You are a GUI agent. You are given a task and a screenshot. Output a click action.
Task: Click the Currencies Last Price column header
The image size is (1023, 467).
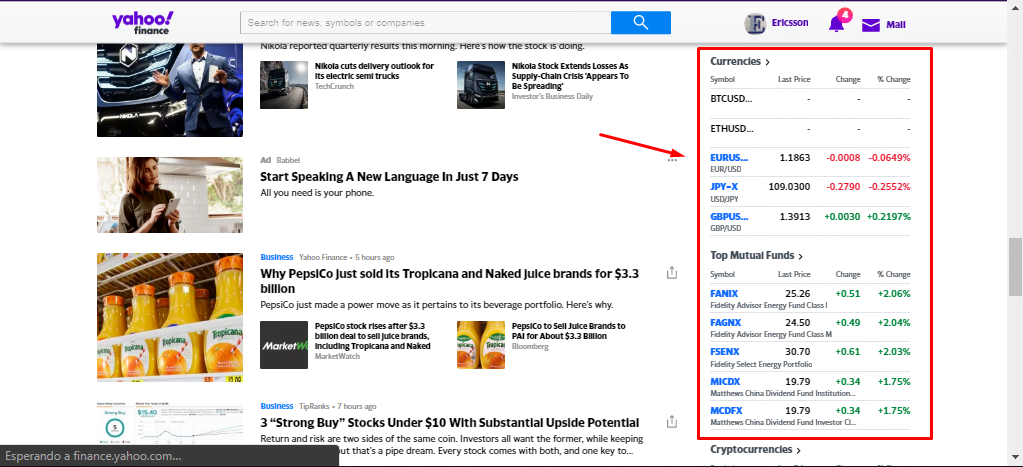click(794, 80)
